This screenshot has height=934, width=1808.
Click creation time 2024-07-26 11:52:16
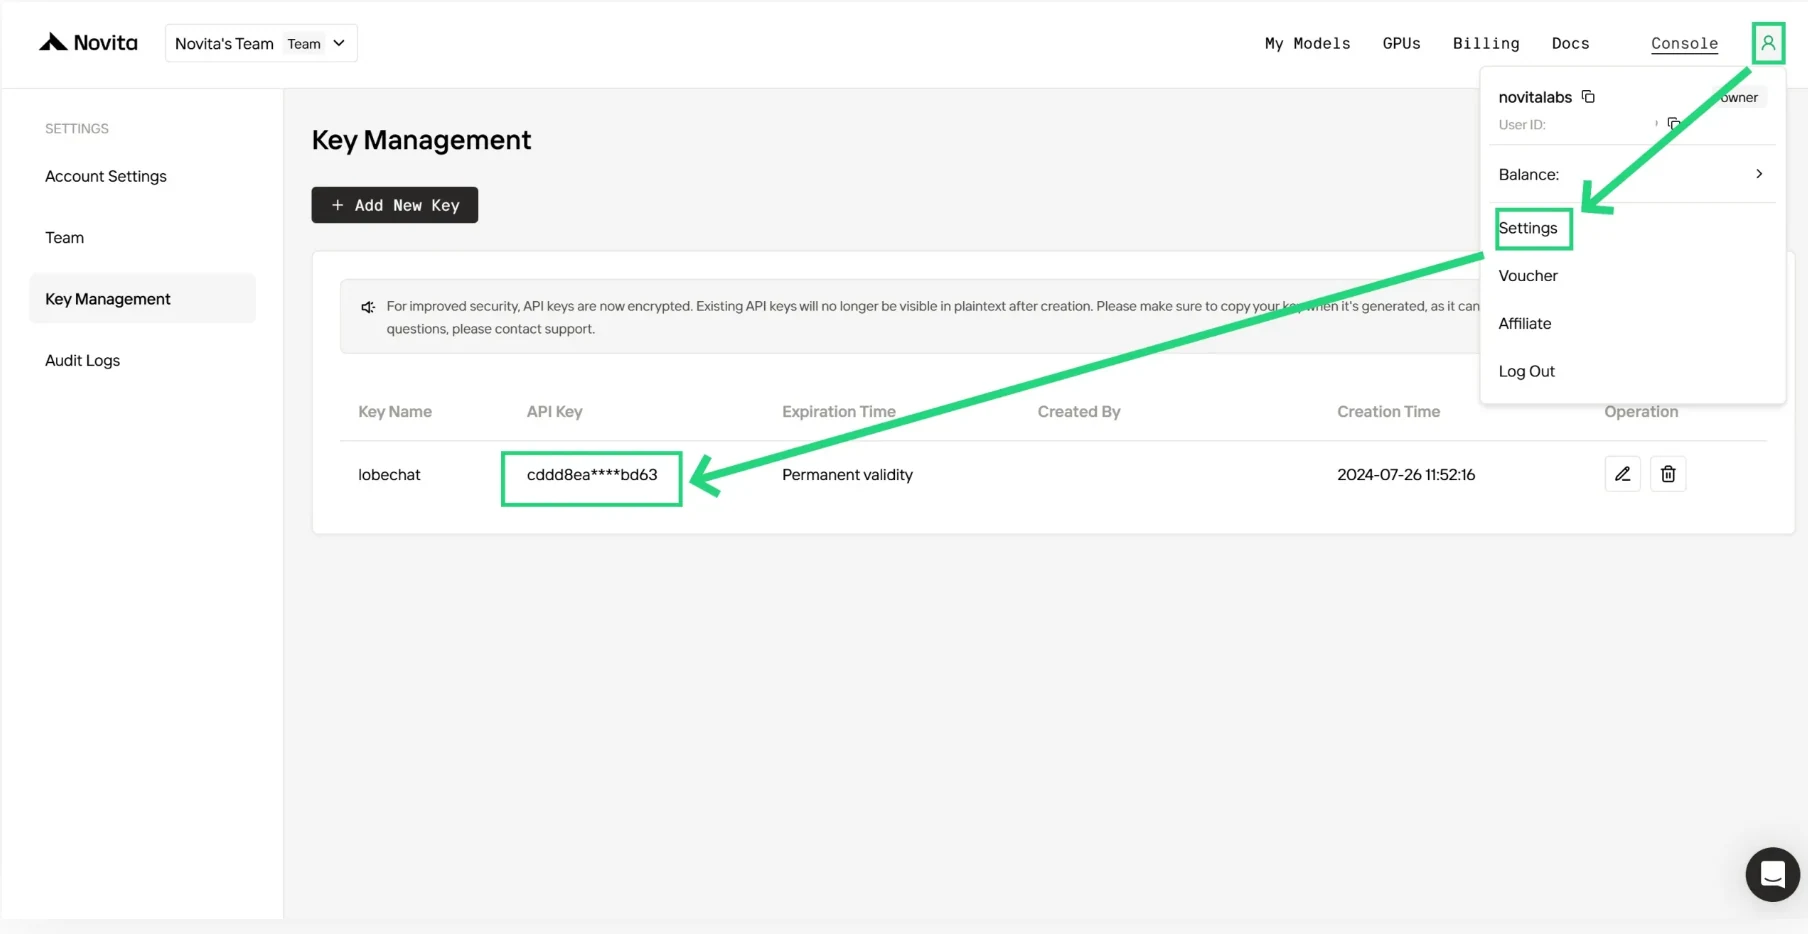1406,475
